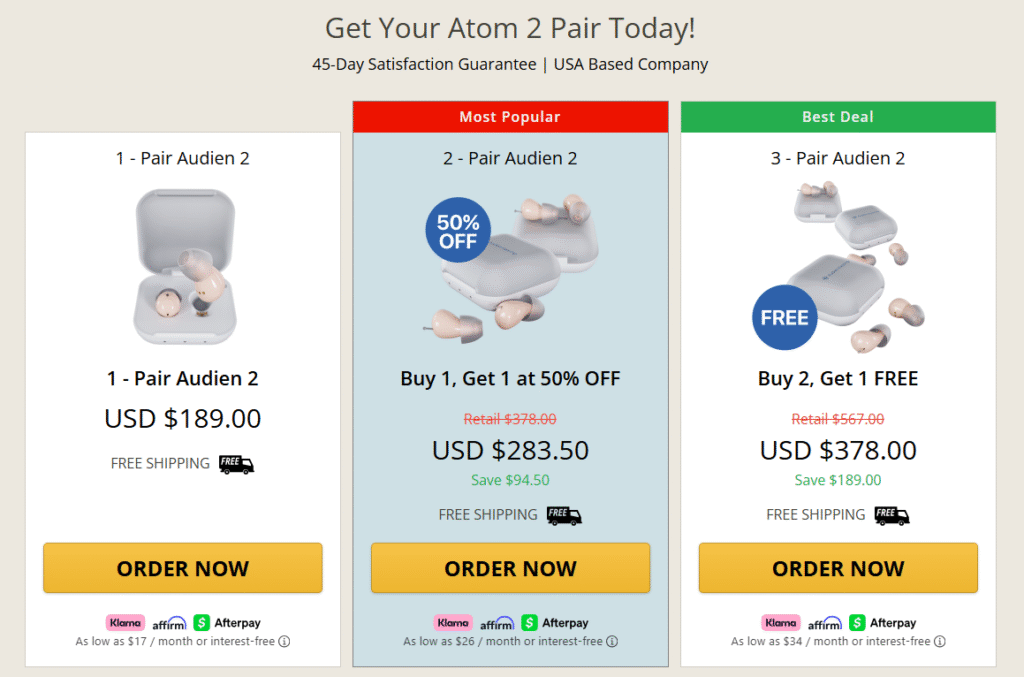Screen dimensions: 1024x677
Task: Order the 1 - Pair Audien 2 now
Action: click(x=183, y=568)
